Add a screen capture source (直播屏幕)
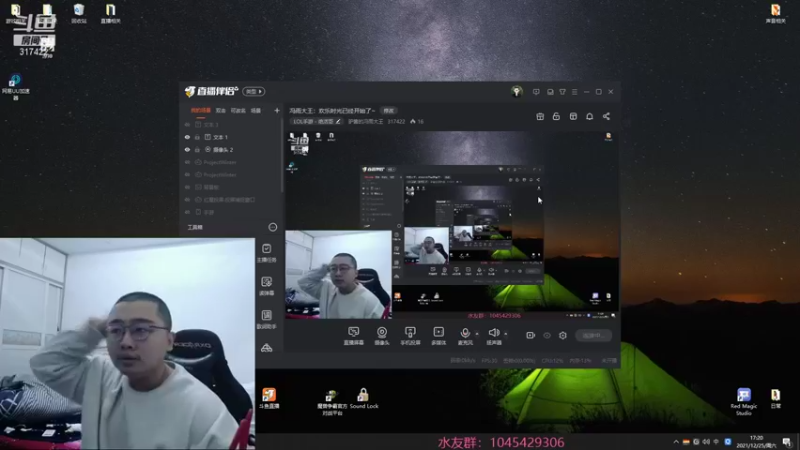 (x=353, y=336)
